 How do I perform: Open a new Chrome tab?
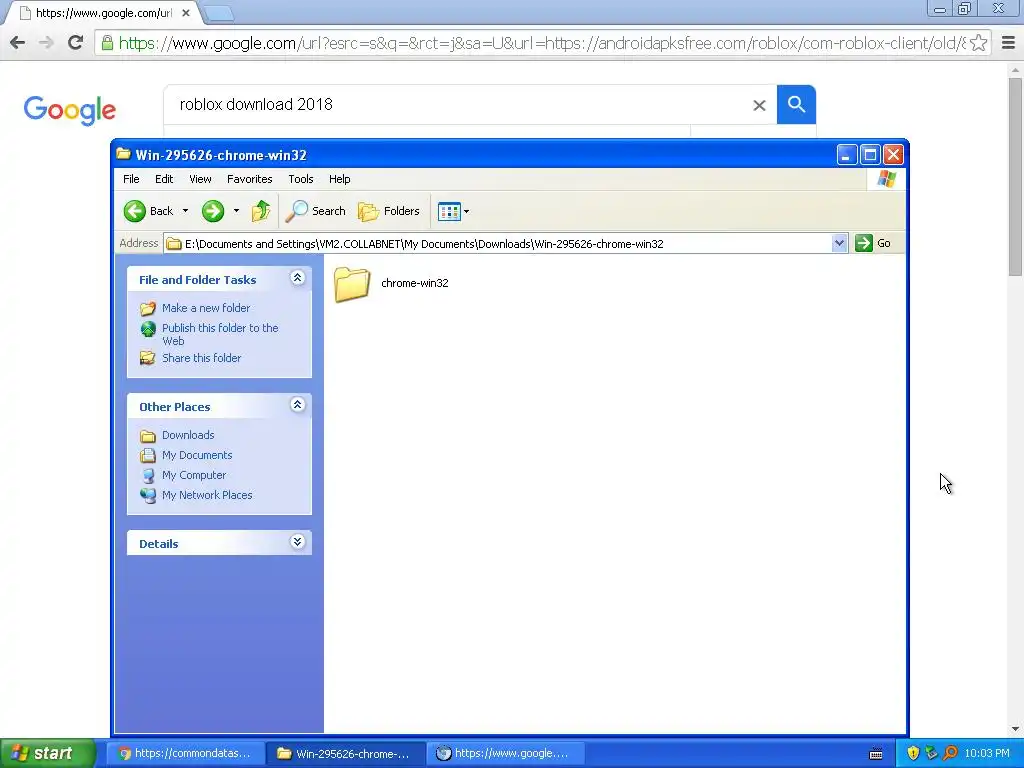pos(218,13)
